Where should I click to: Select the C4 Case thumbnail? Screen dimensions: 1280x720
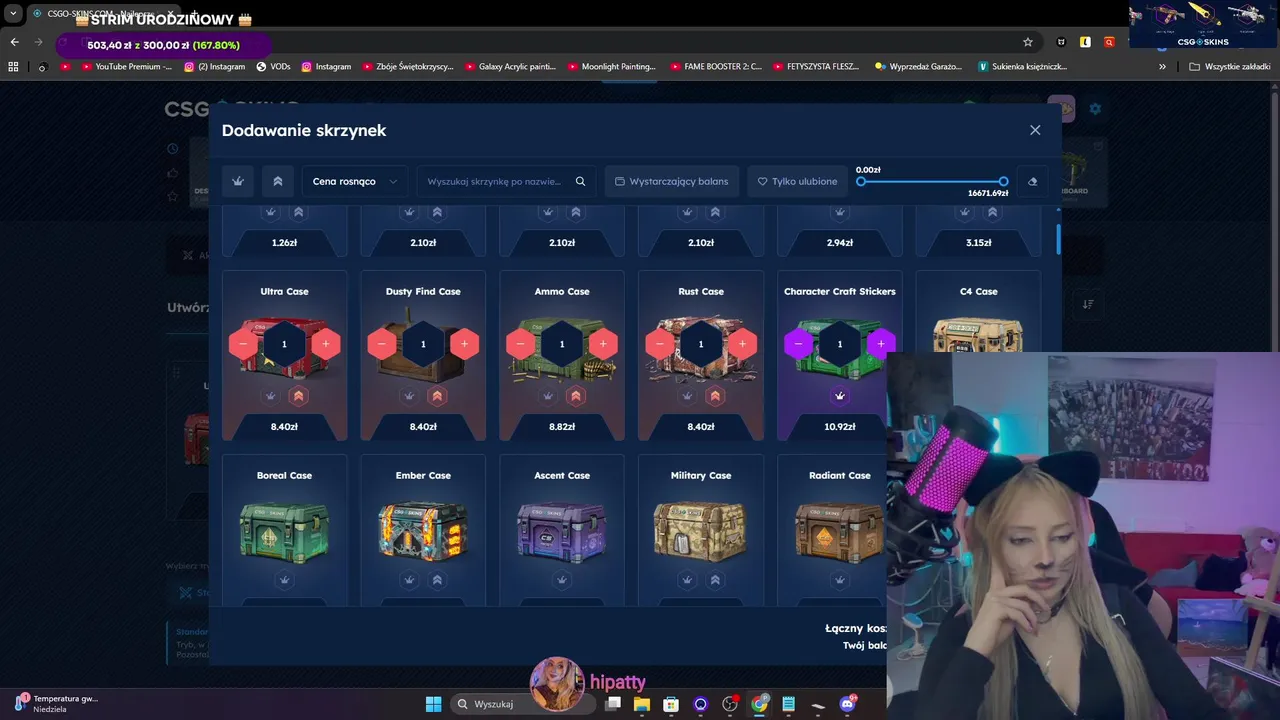(978, 336)
